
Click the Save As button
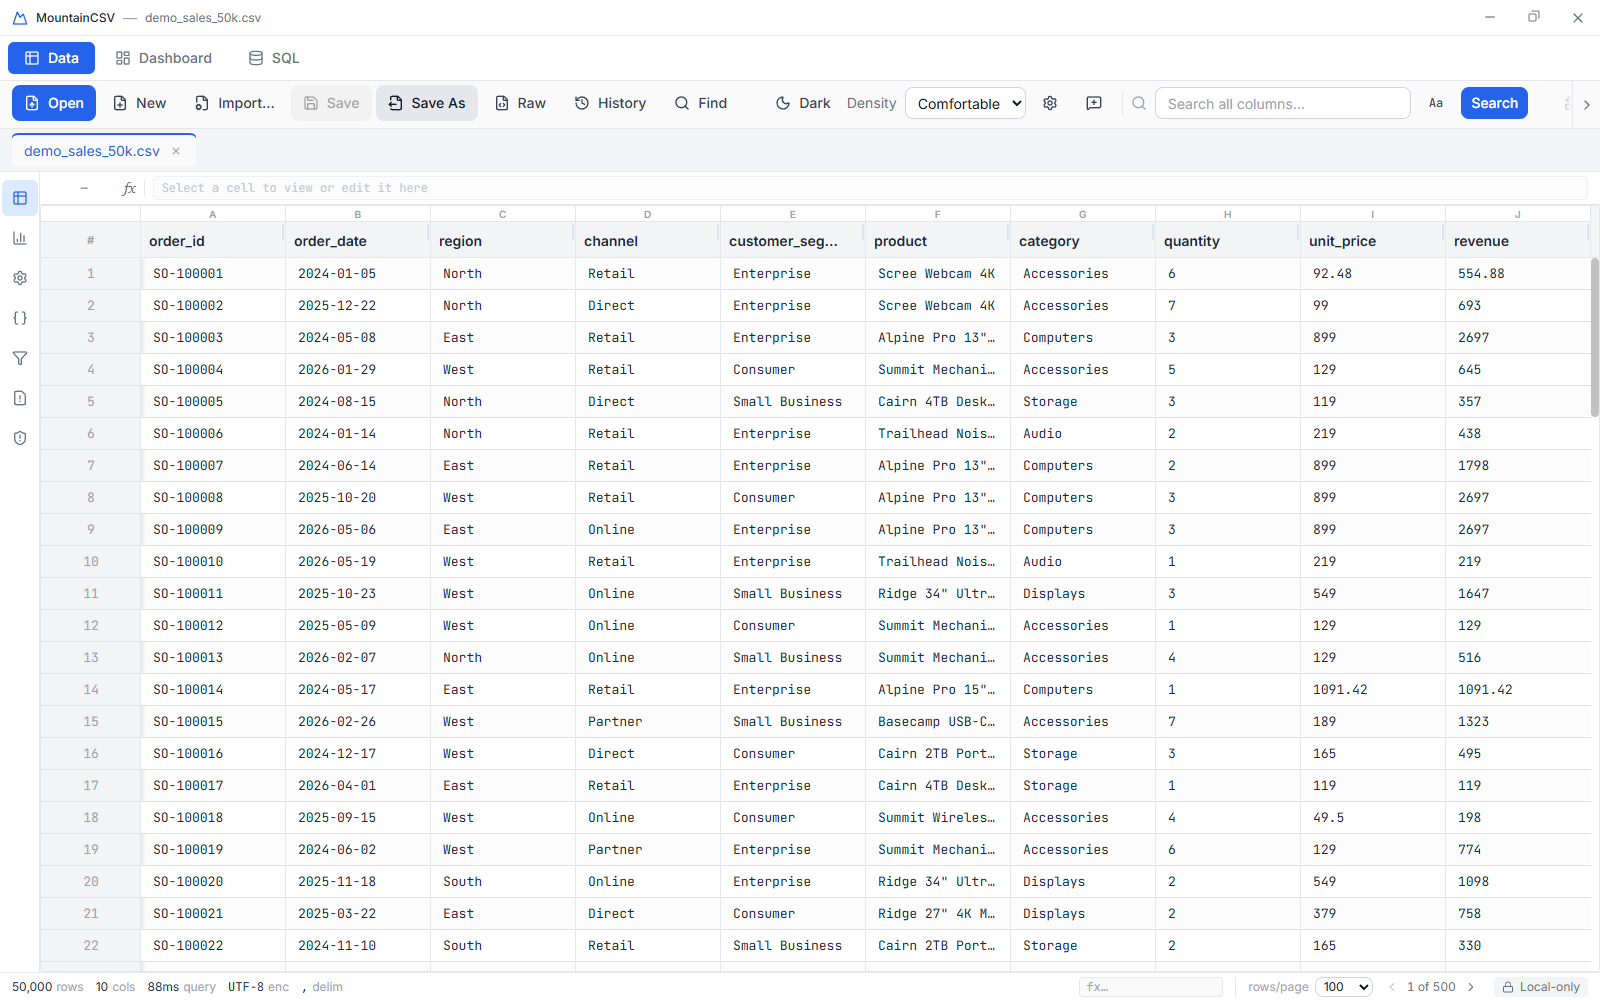(427, 103)
